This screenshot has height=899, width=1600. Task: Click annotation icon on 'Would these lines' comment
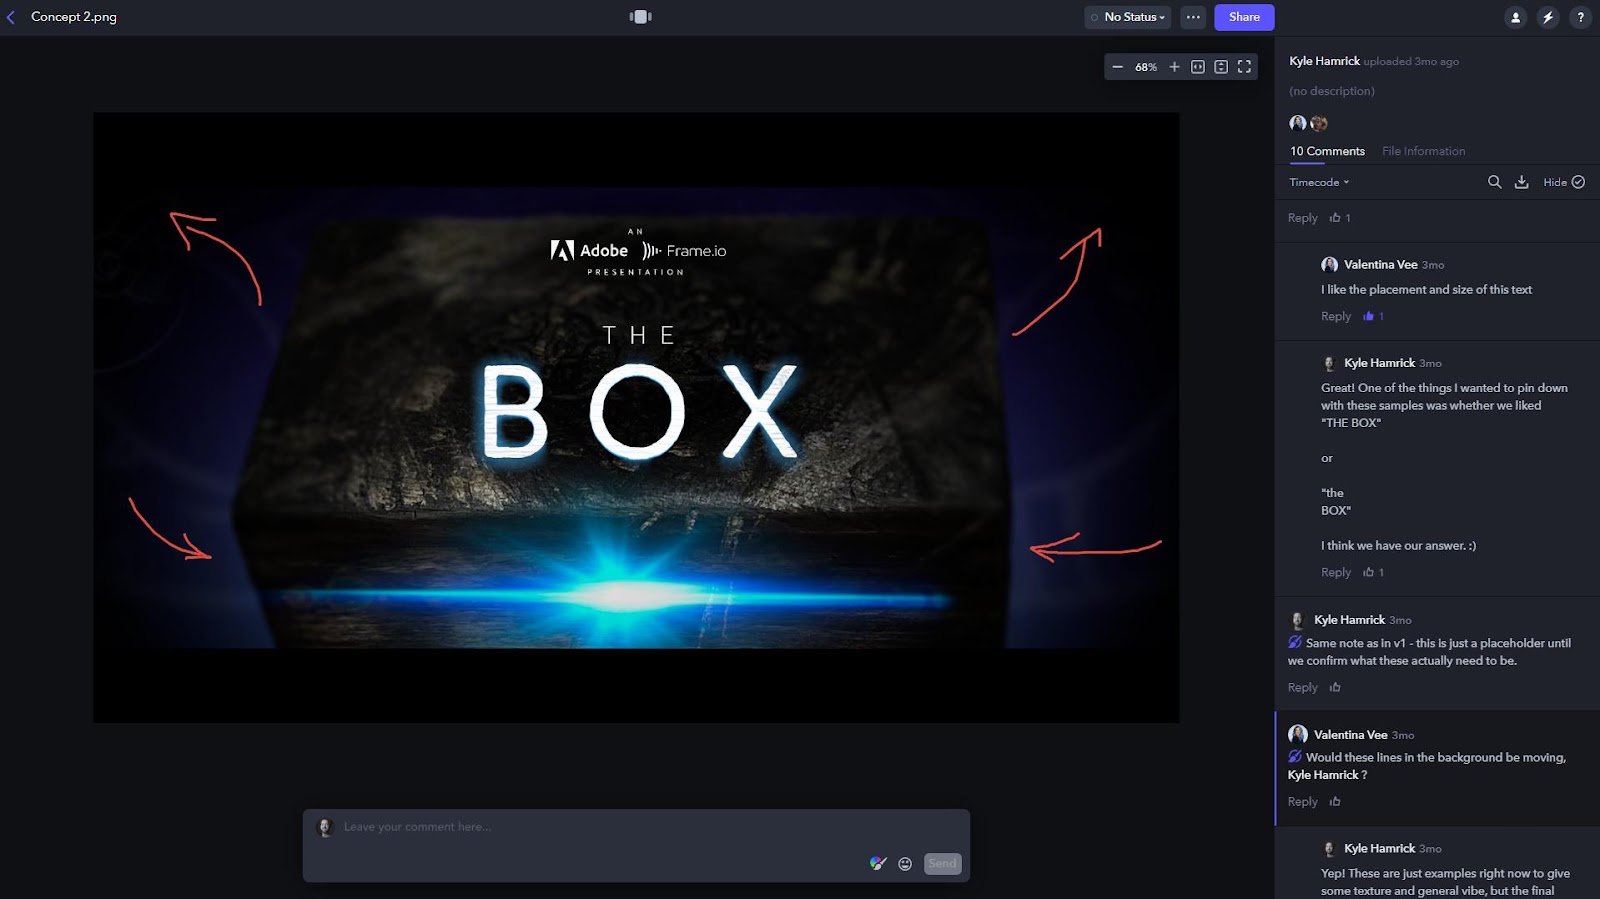pyautogui.click(x=1295, y=756)
